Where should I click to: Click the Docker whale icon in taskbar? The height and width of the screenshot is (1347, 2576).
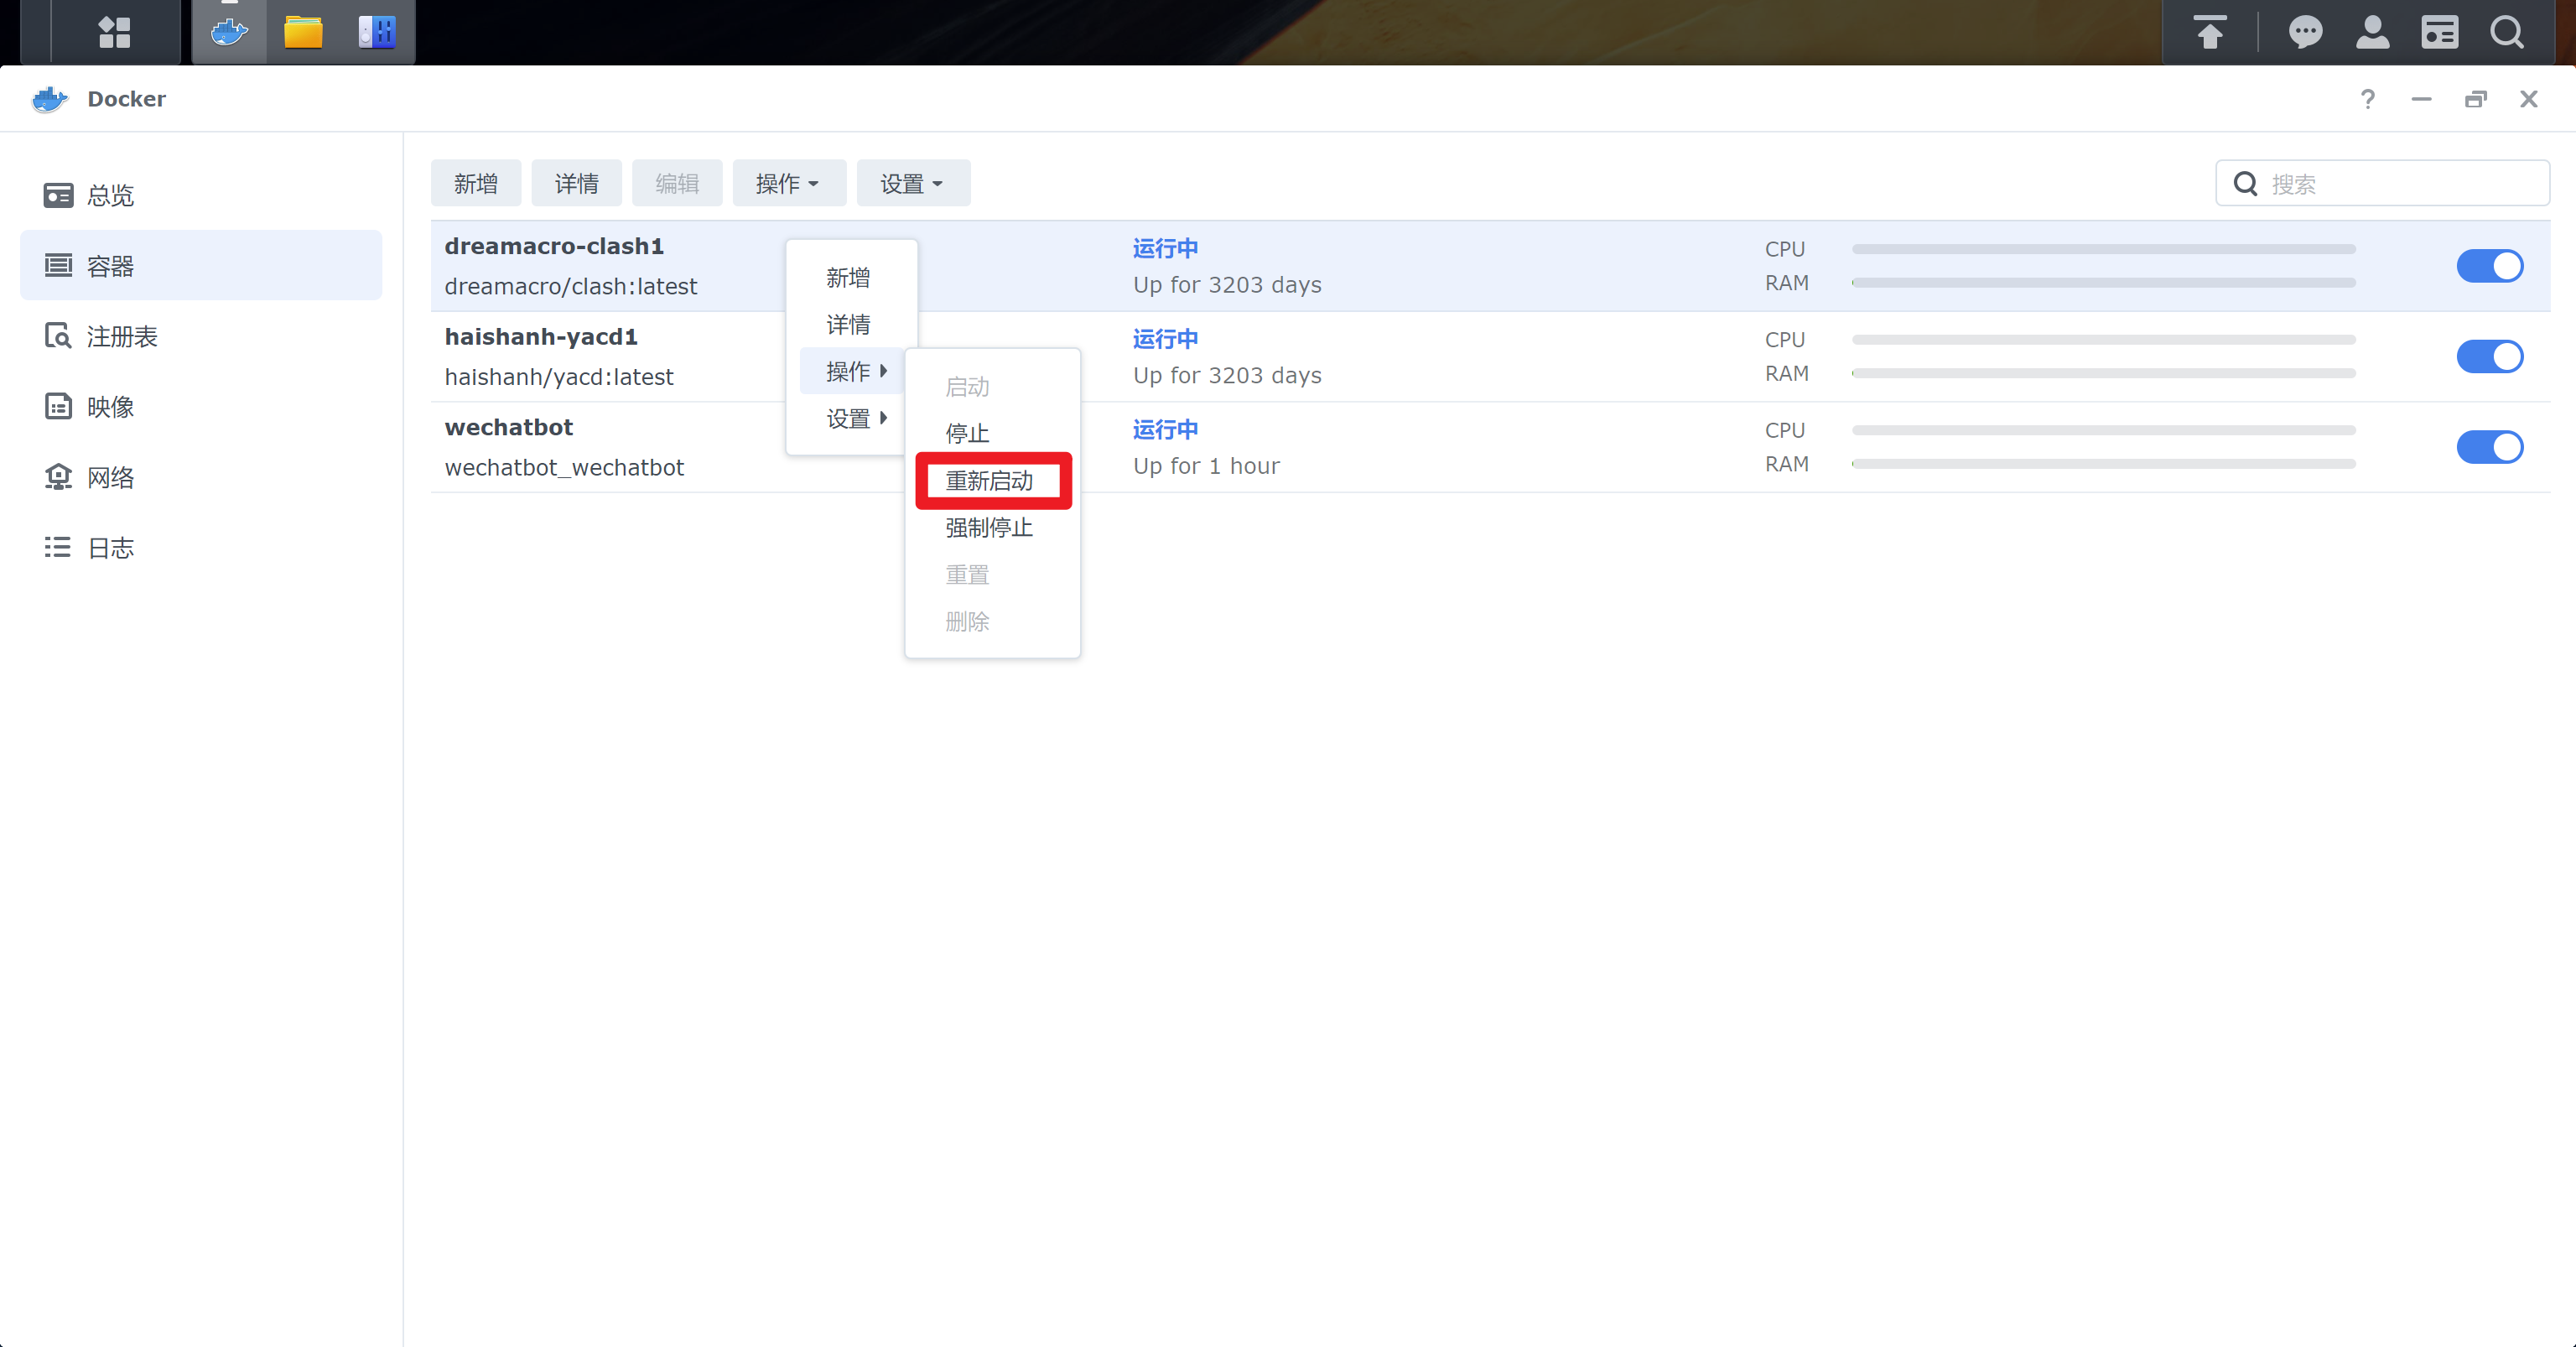[x=229, y=32]
